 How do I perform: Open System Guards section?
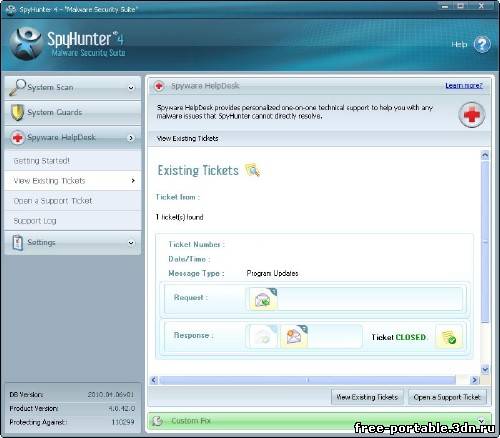(73, 113)
